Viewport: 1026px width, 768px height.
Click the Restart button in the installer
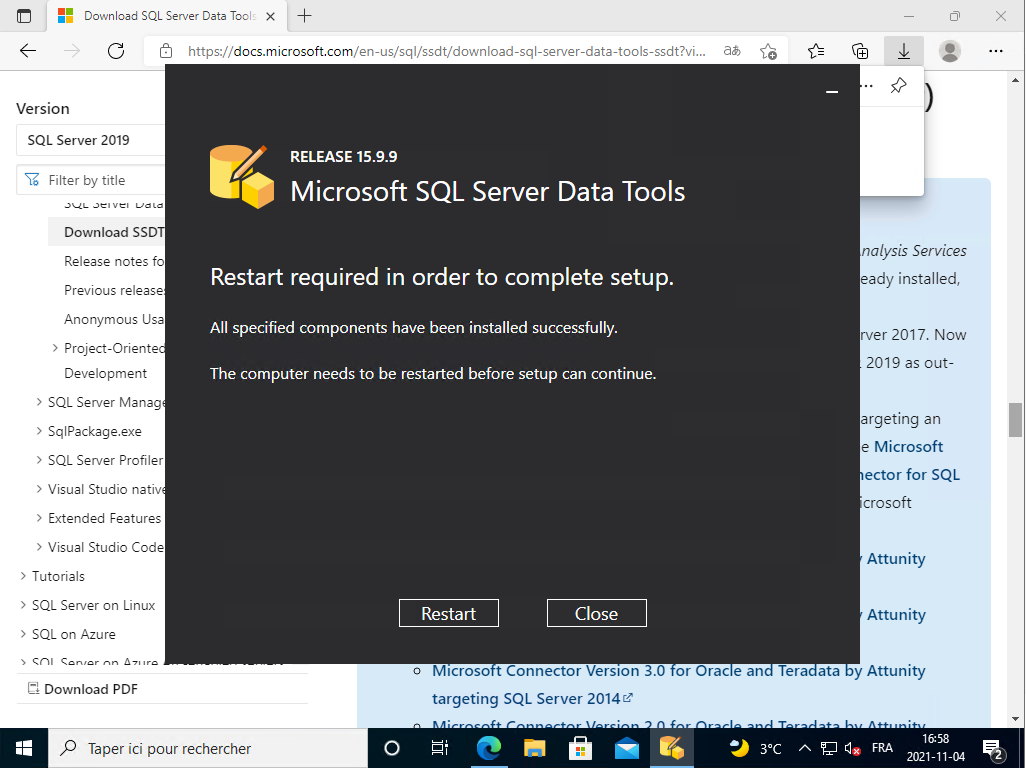448,613
